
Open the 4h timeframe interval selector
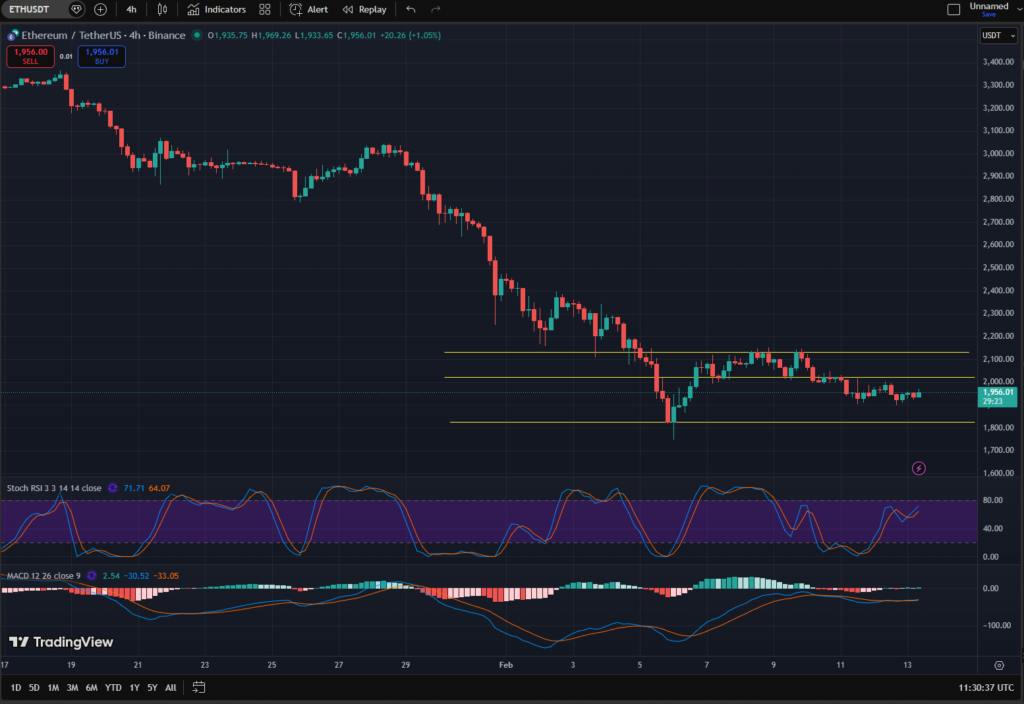point(132,9)
